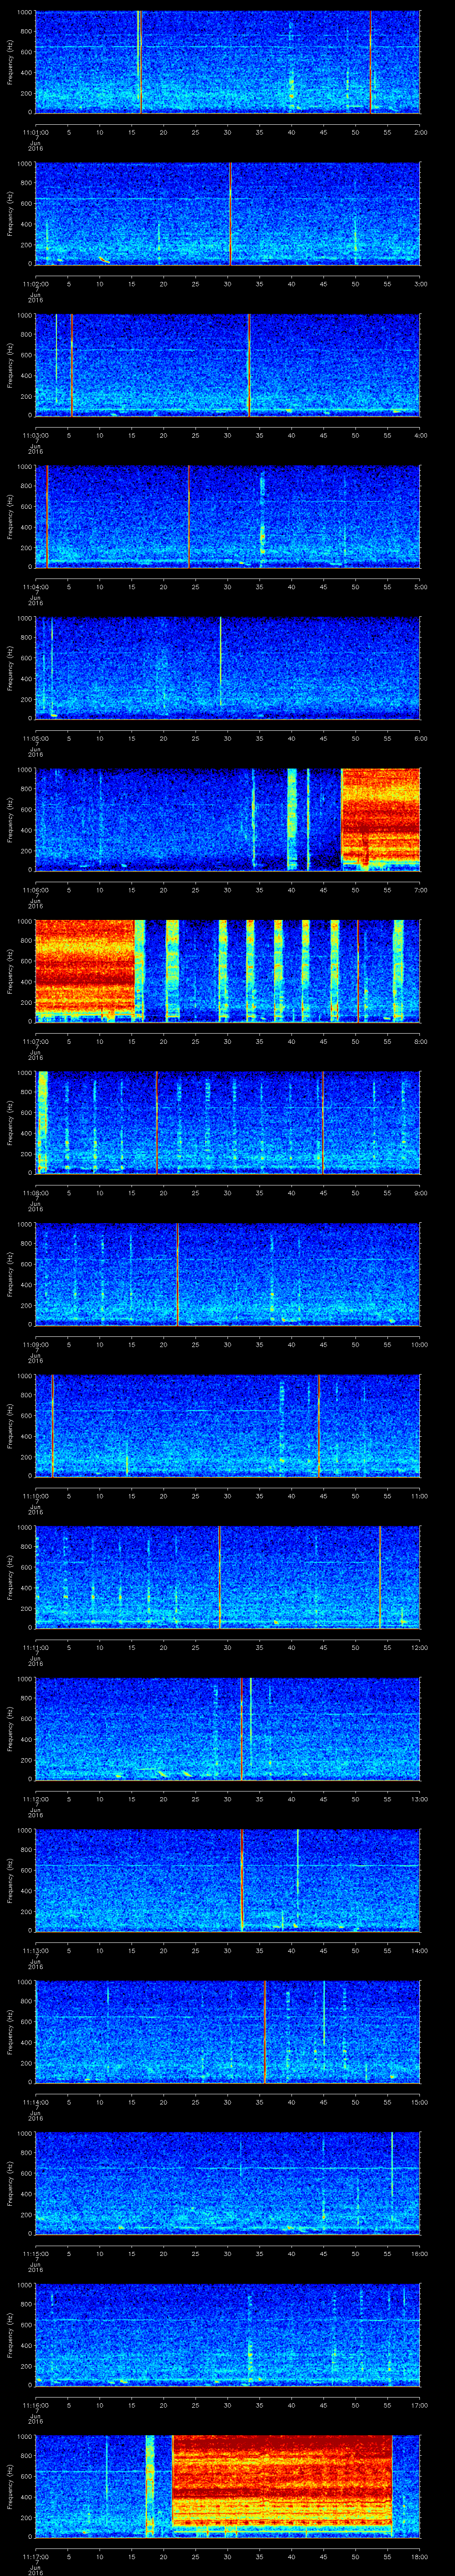455x2576 pixels.
Task: Select the spectrogram panel starting at 11:16:00
Action: (227, 2335)
